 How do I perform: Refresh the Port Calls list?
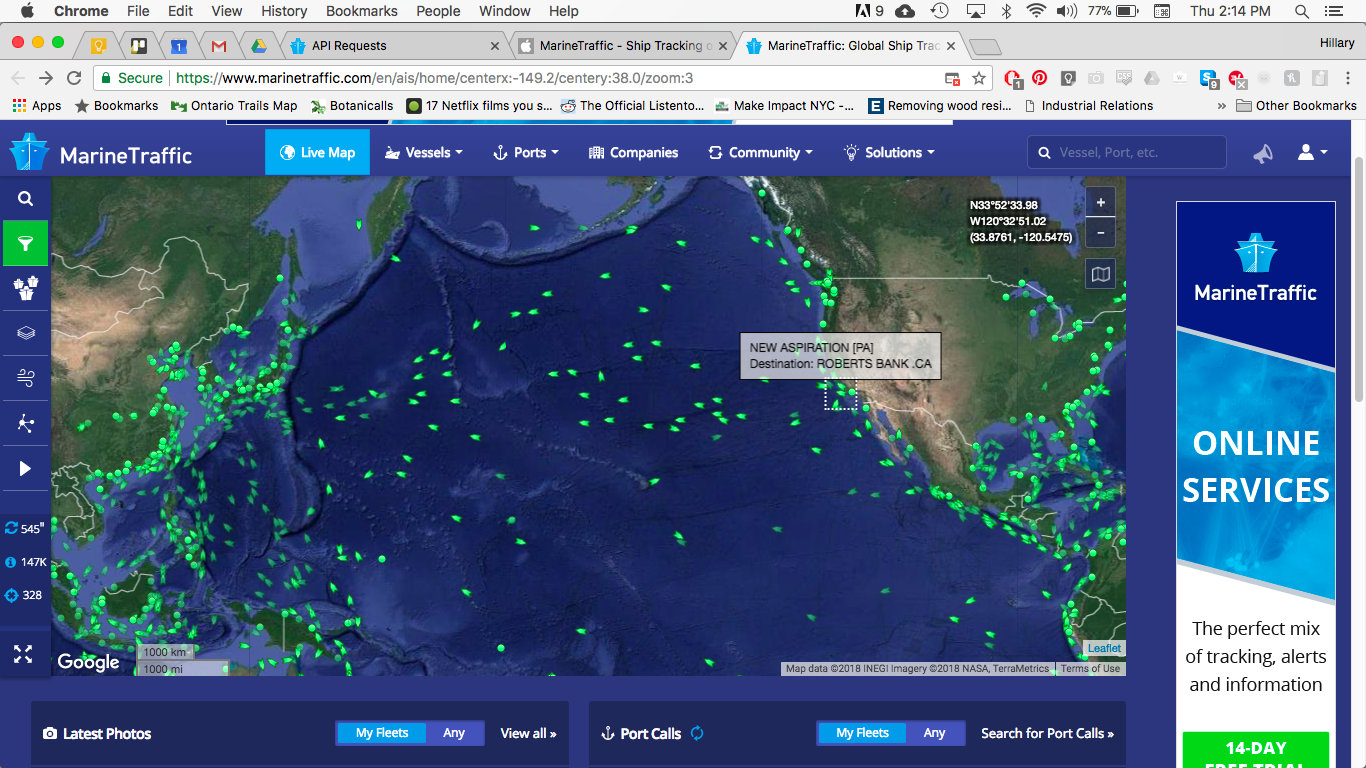697,733
